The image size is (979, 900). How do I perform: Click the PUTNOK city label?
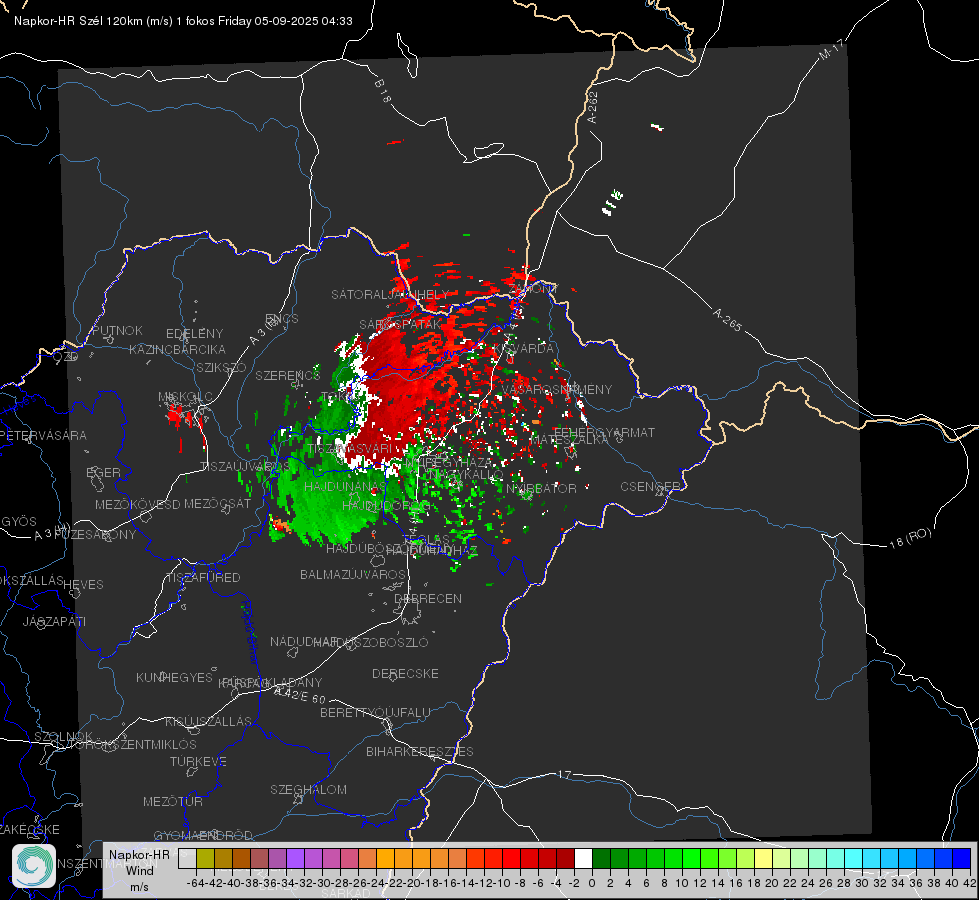(x=117, y=330)
